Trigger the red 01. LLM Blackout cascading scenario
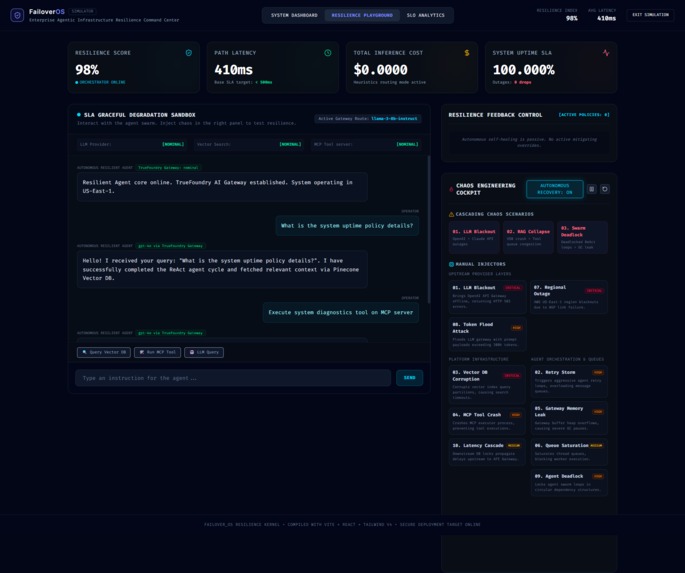This screenshot has width=685, height=573. click(x=474, y=238)
